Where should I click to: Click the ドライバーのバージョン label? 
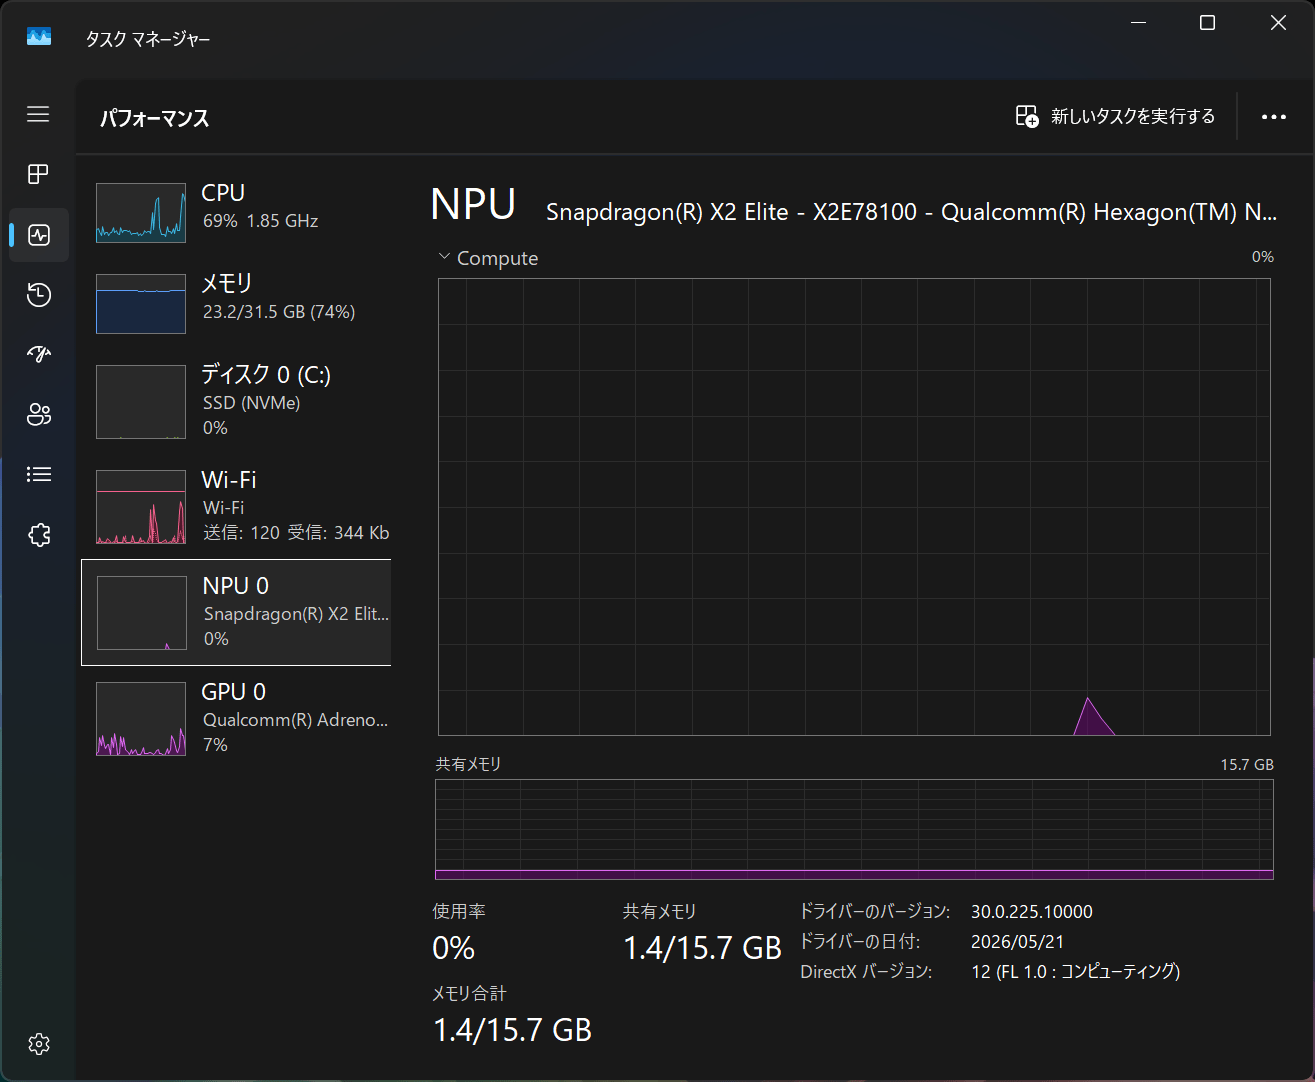[x=875, y=912]
